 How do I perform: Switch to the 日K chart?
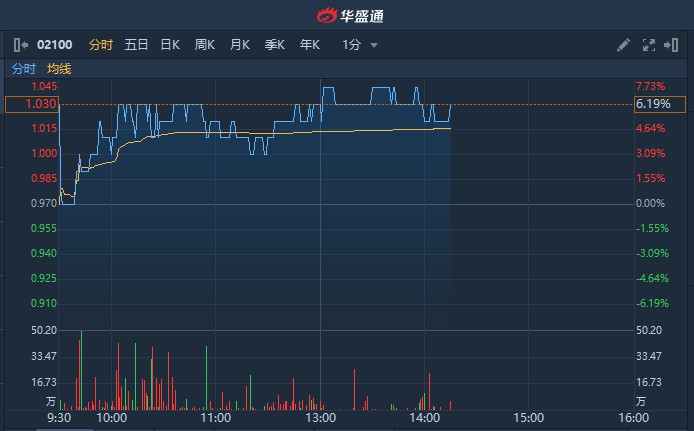pos(170,45)
